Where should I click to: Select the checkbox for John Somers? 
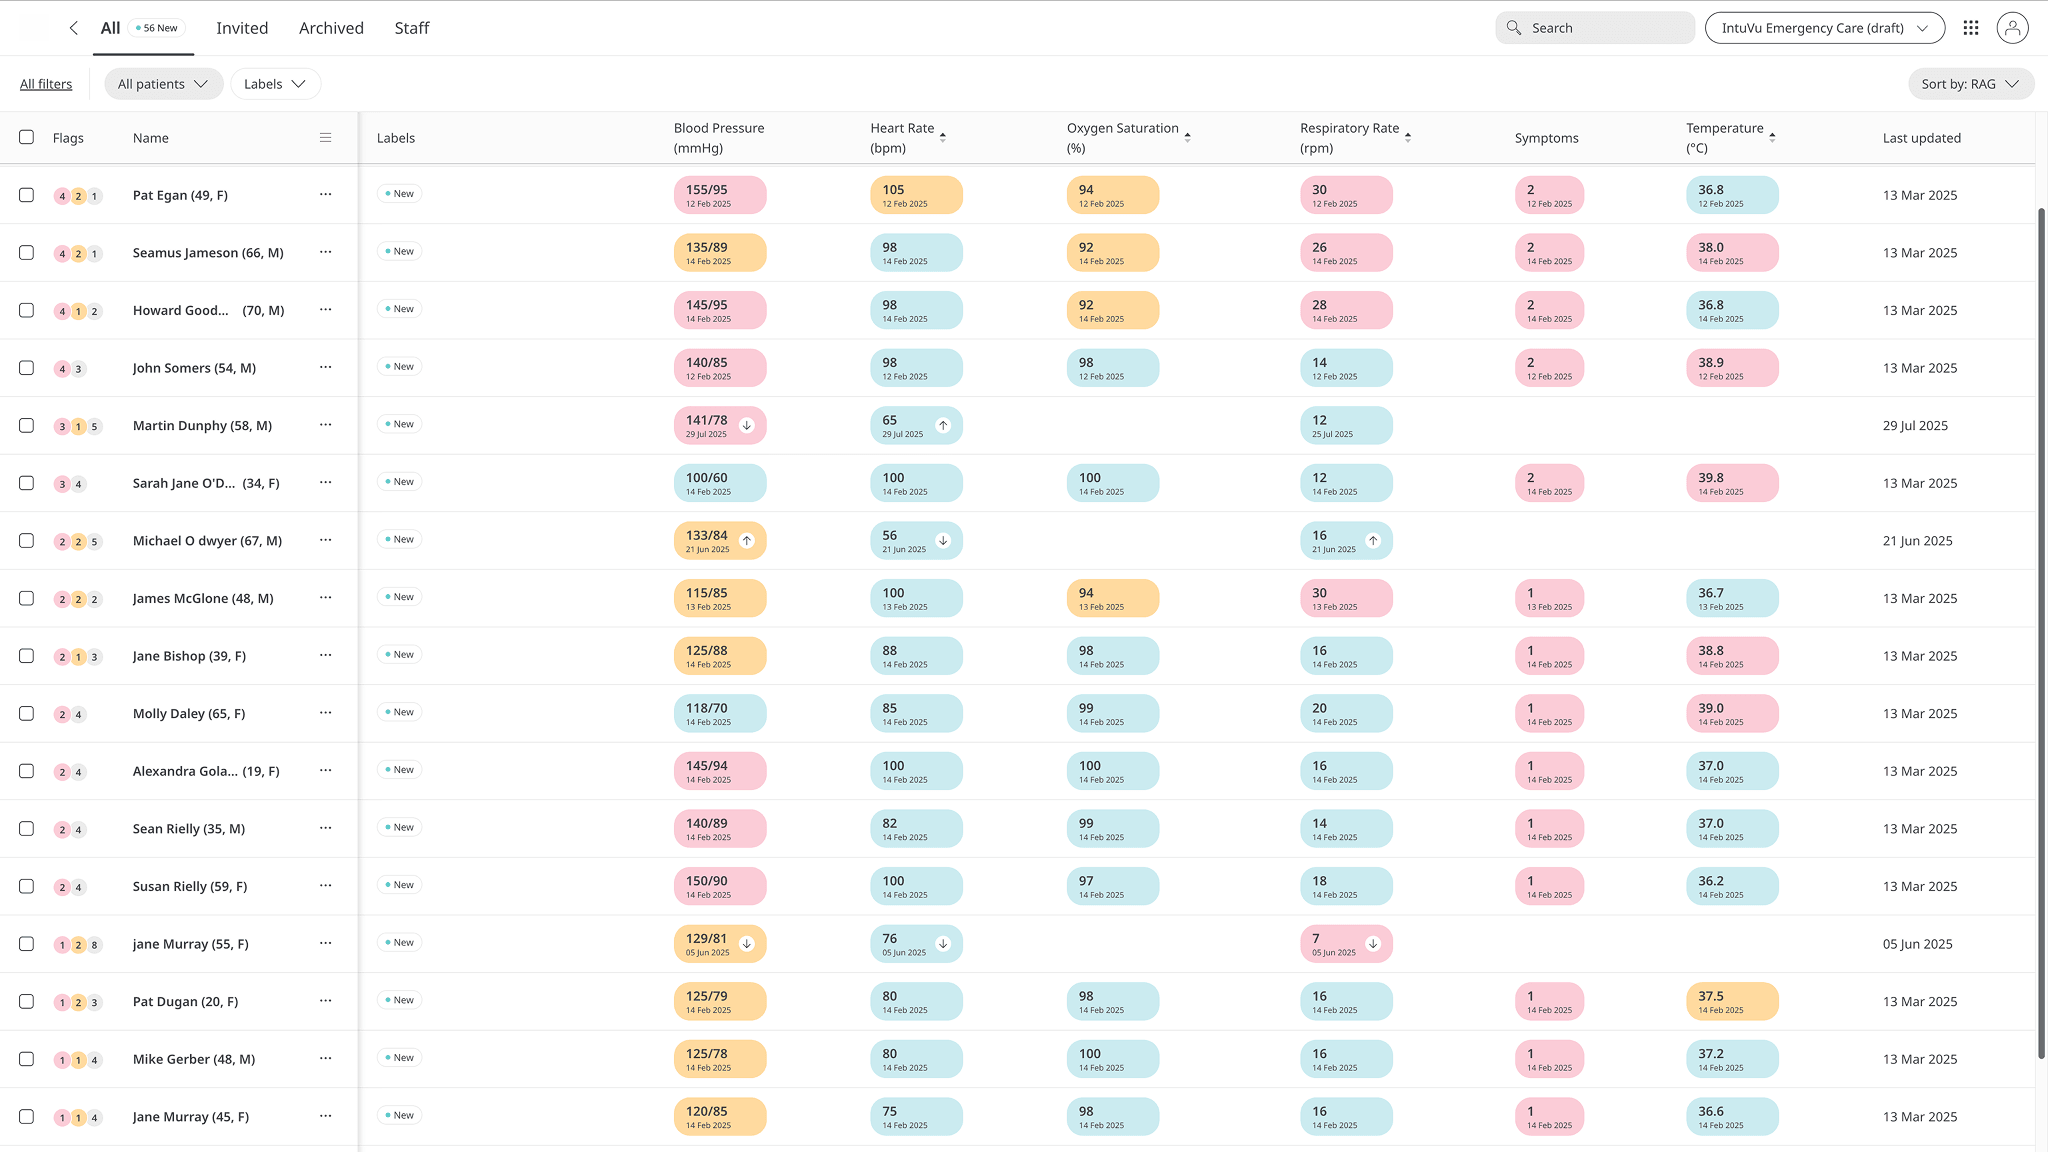click(x=26, y=367)
